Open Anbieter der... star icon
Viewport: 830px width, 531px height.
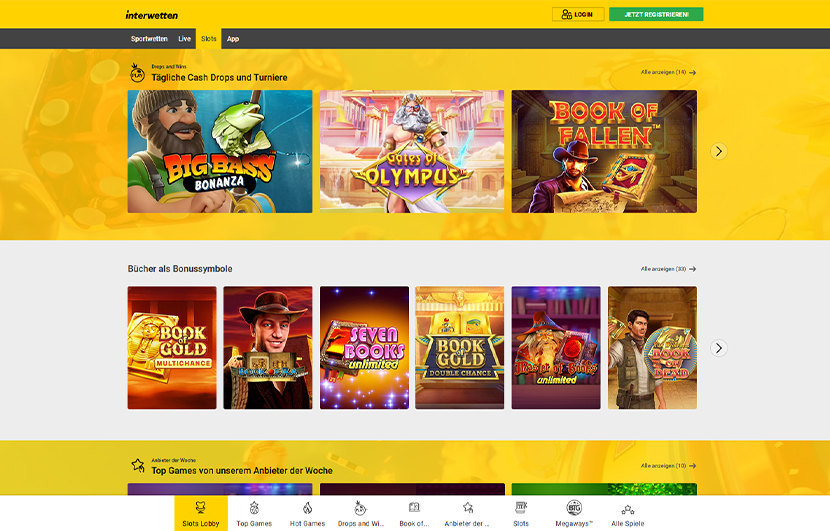tap(467, 508)
